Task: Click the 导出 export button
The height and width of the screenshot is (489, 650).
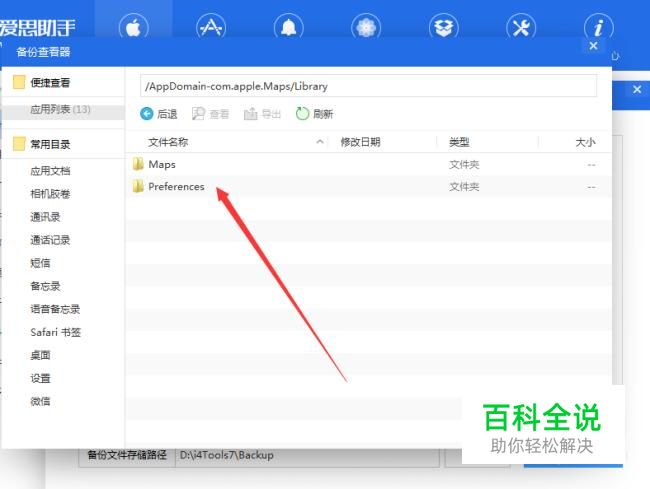Action: (x=262, y=114)
